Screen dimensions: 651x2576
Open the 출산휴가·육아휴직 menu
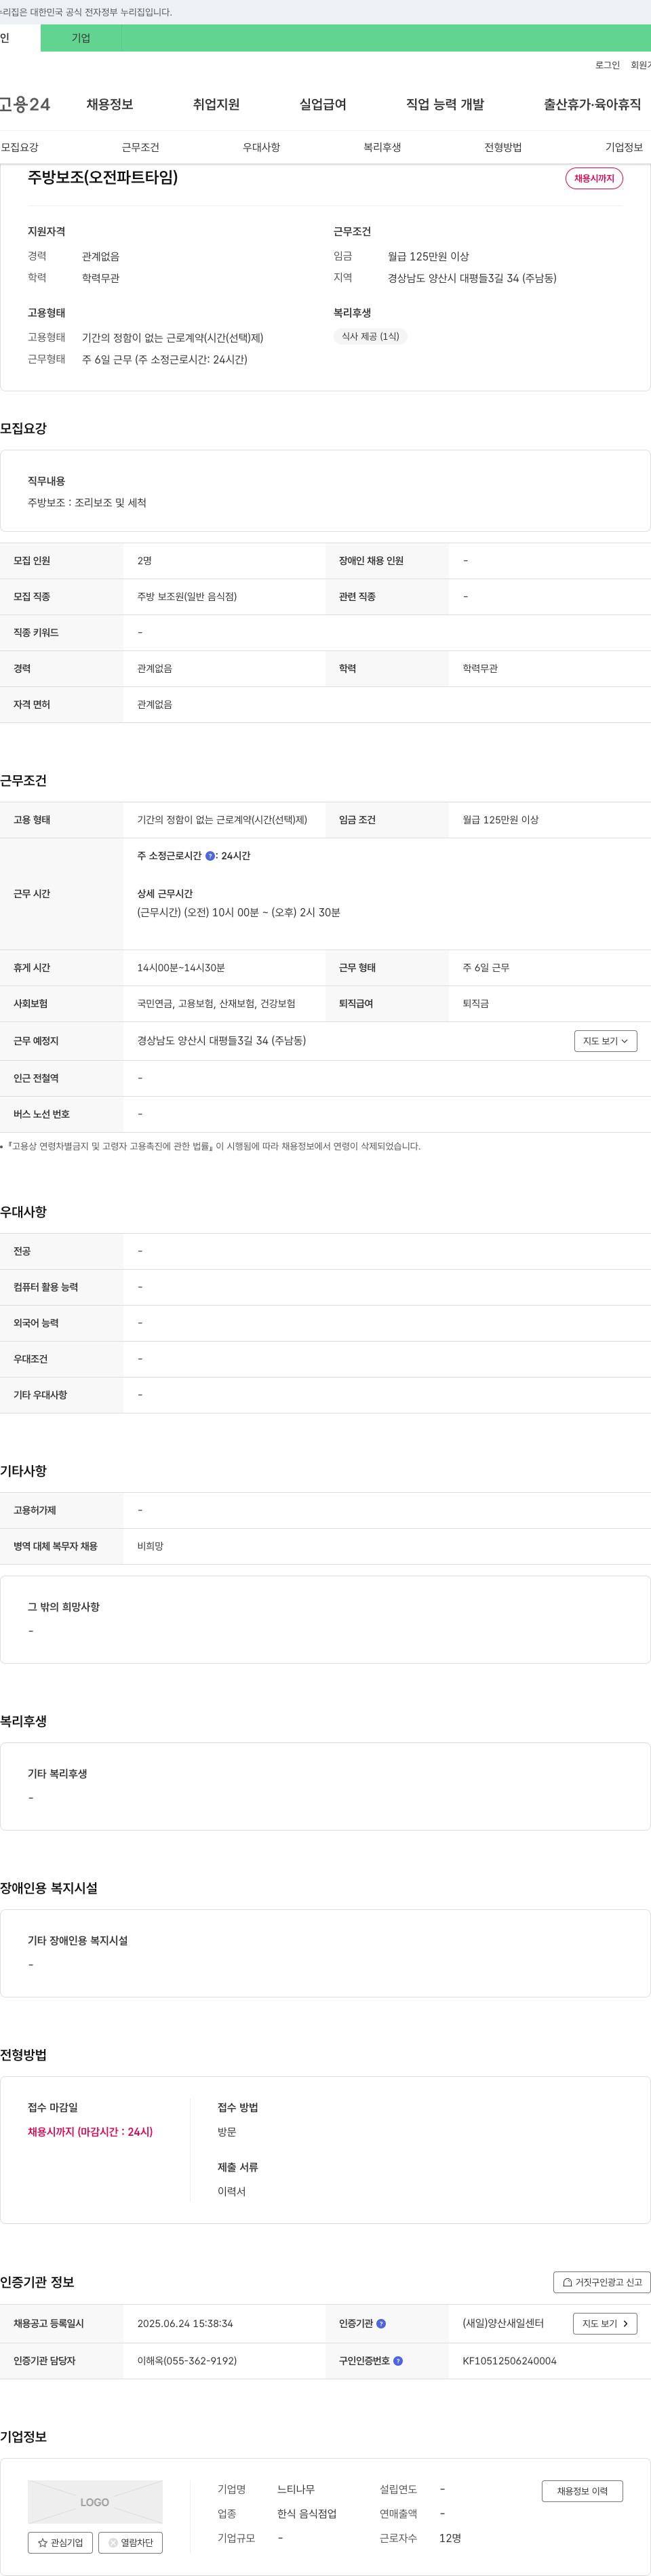point(592,104)
